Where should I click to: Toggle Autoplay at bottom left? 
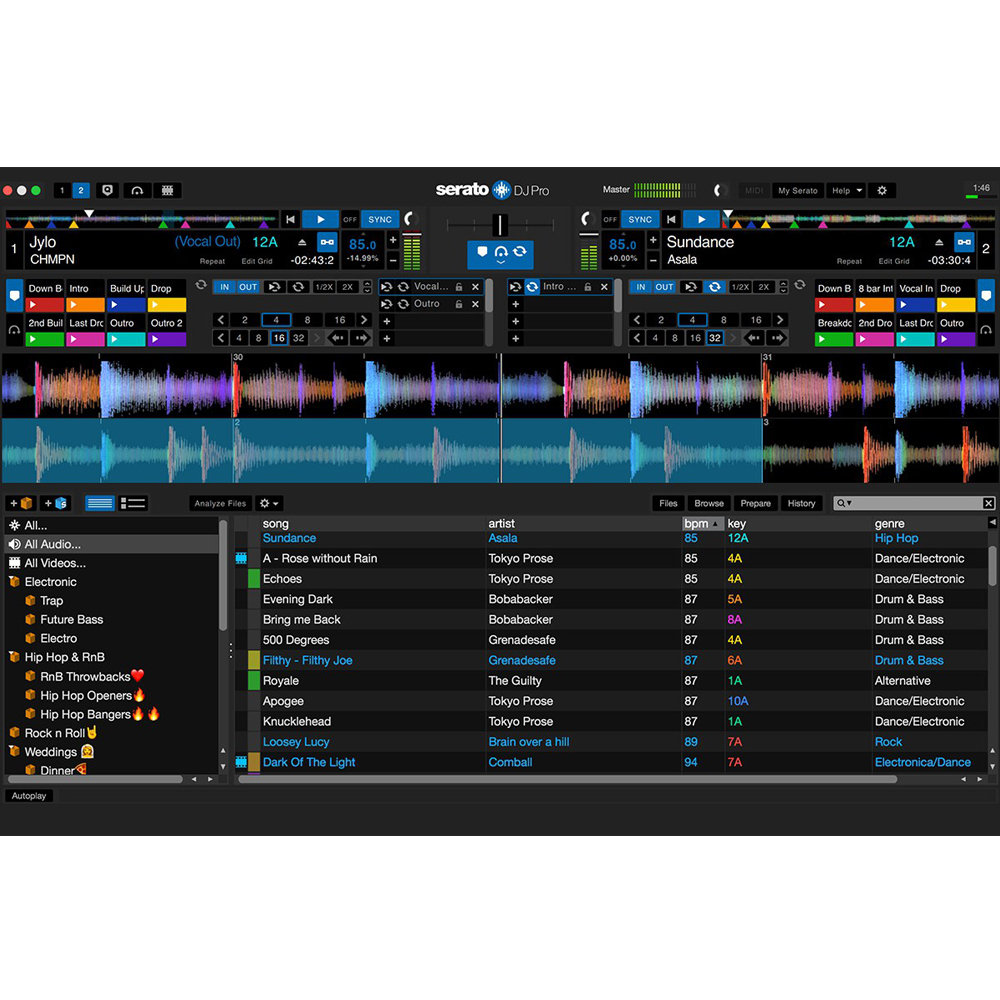point(29,796)
